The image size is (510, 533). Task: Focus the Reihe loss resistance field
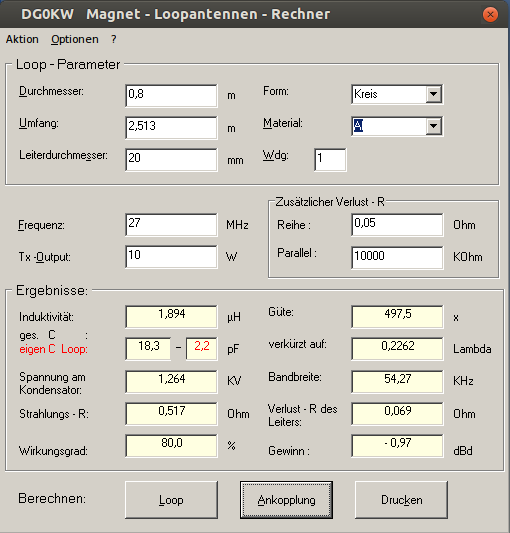[397, 225]
